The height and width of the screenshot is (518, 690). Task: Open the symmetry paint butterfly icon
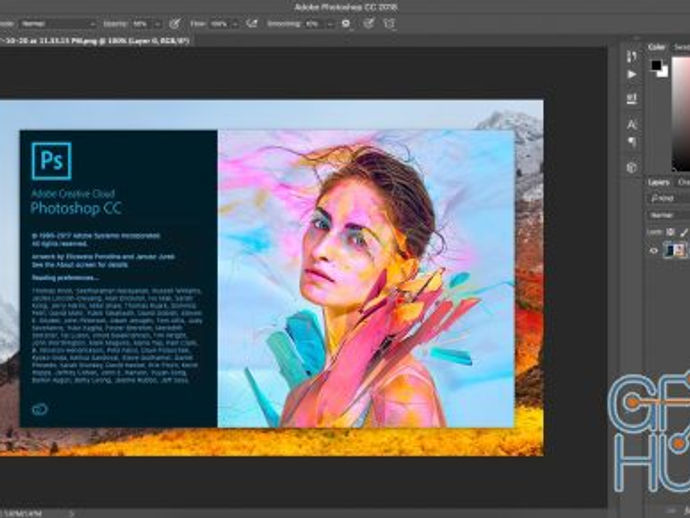389,24
